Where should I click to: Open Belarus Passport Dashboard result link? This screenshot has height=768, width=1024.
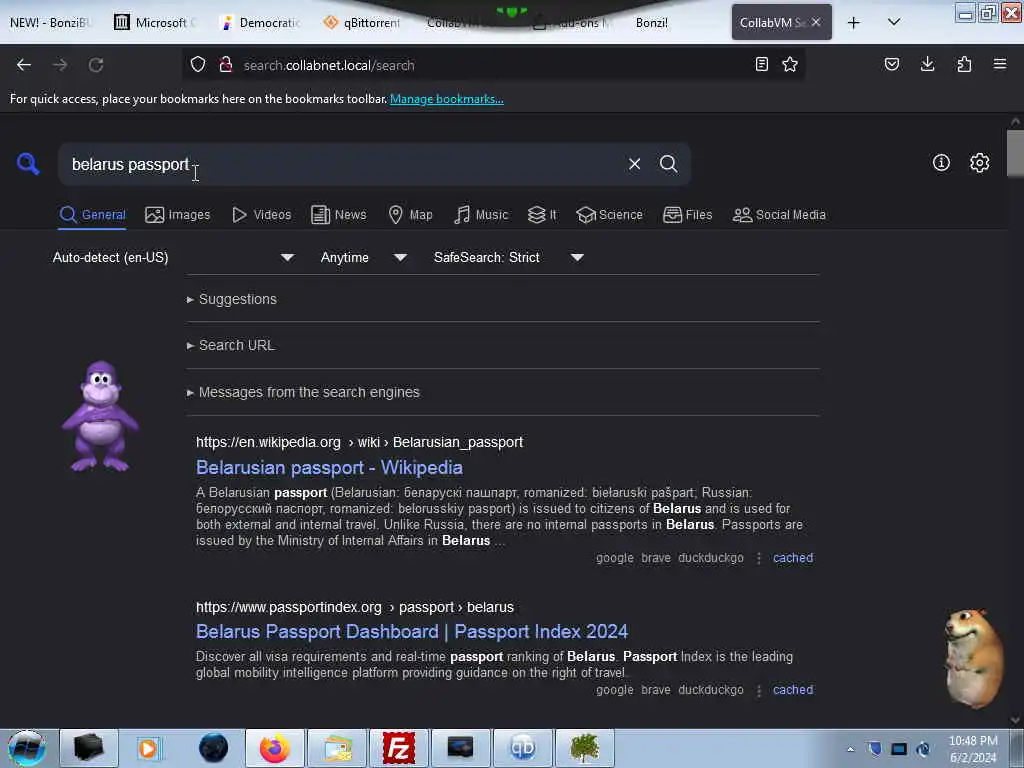point(412,632)
